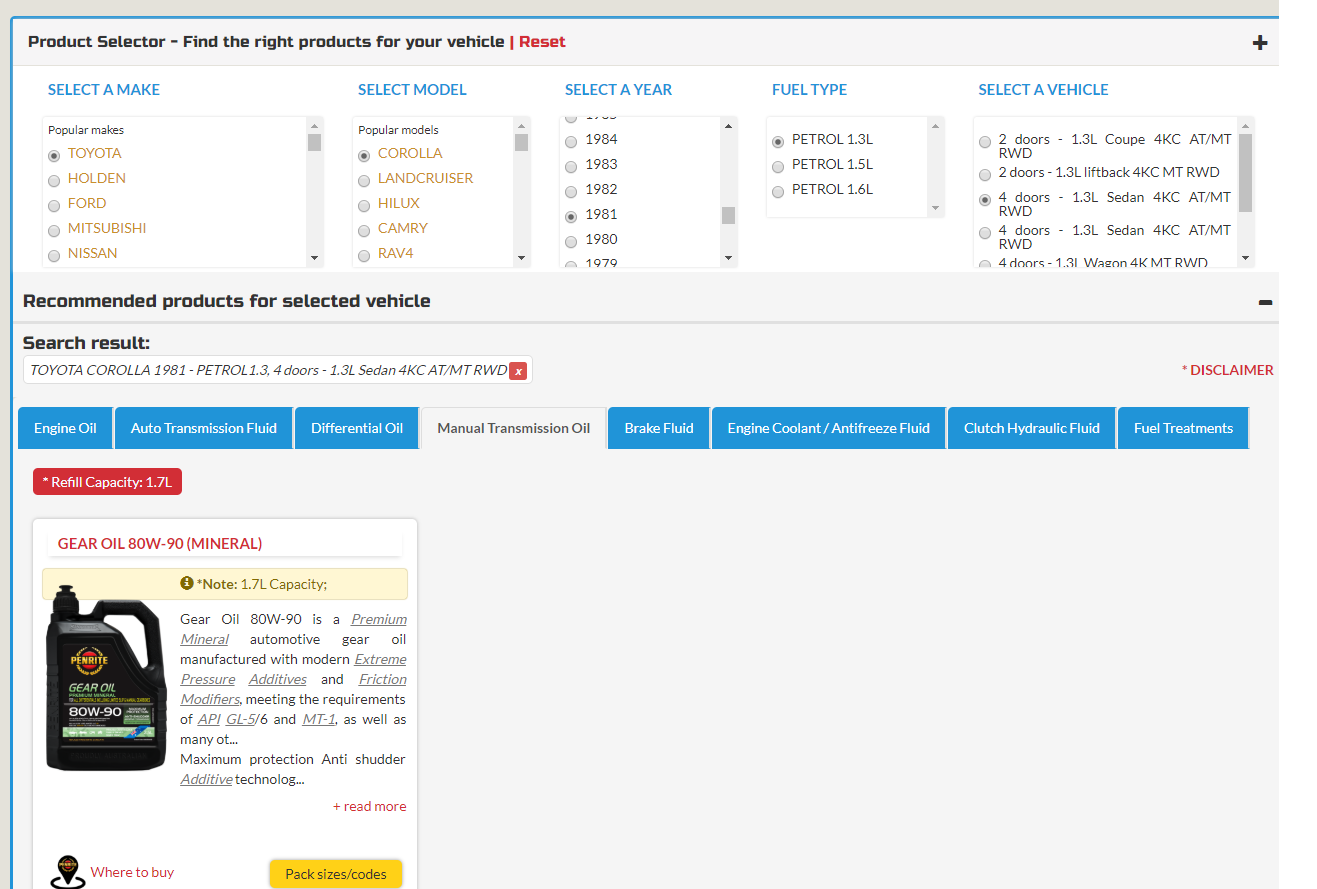
Task: Open Pack sizes/codes button
Action: click(336, 874)
